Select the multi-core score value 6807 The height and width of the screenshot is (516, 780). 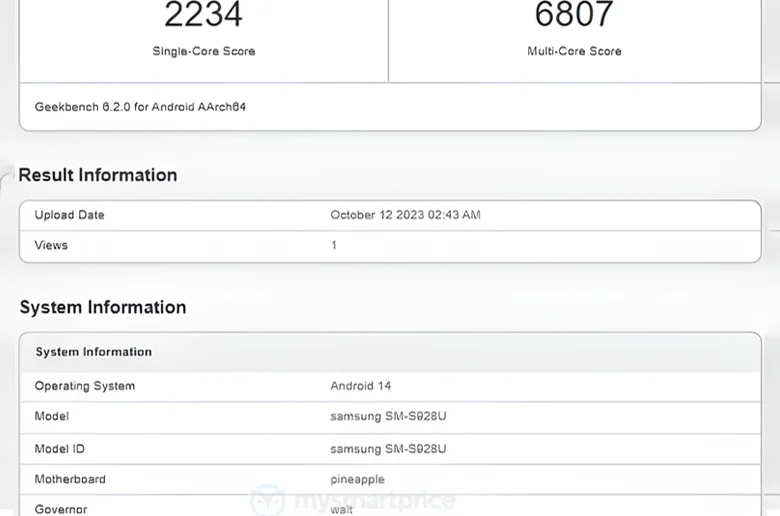[x=574, y=14]
